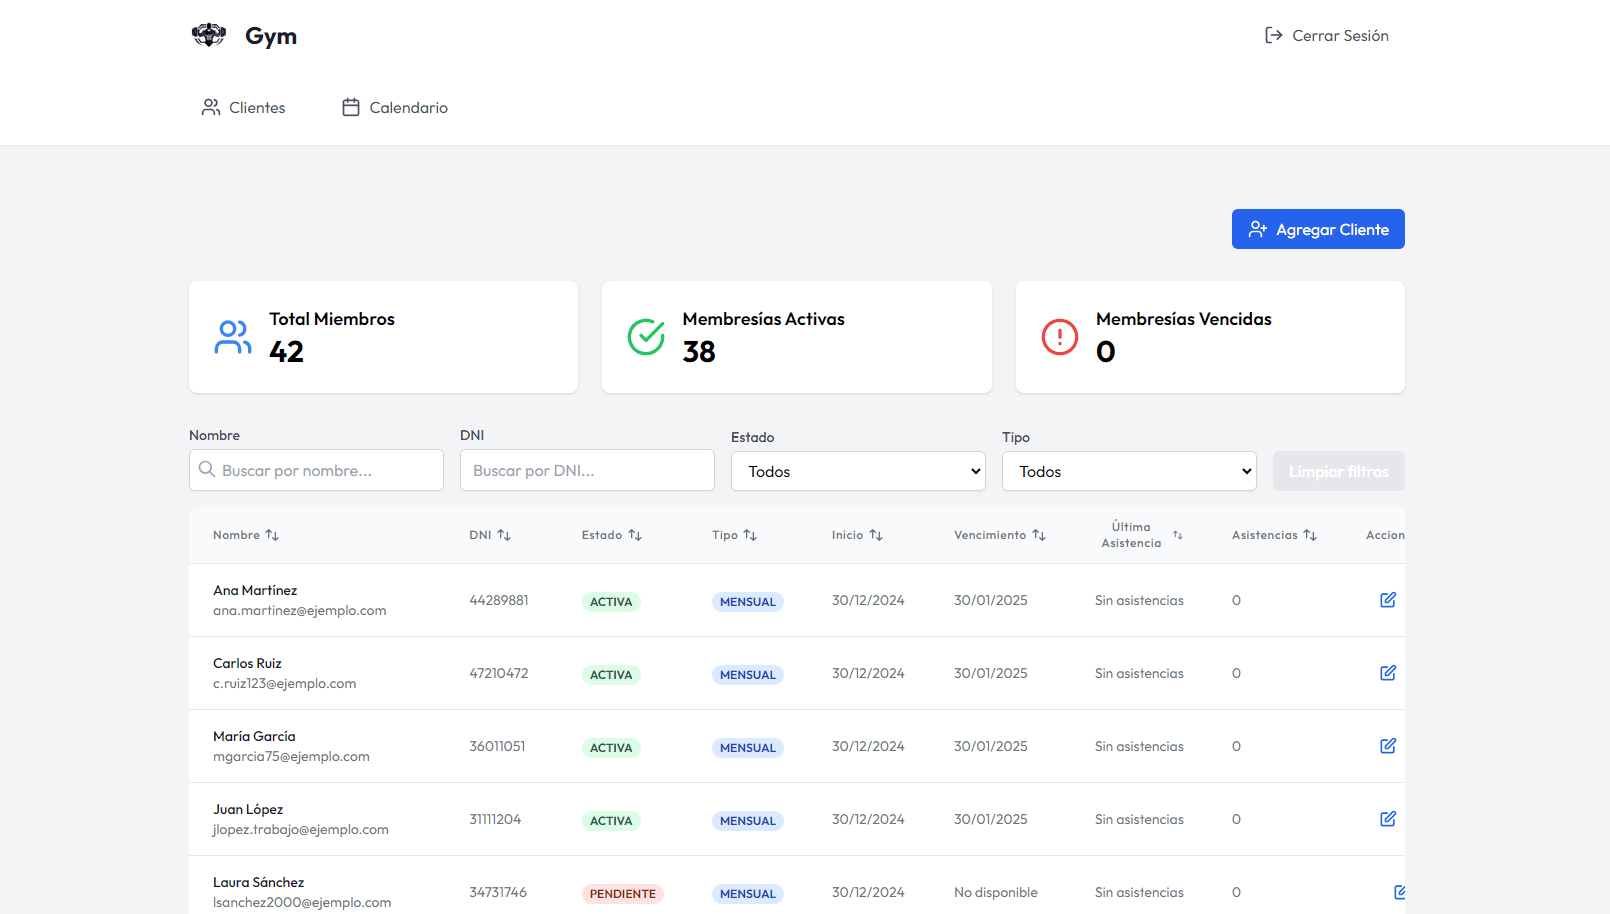Click the Agregar Cliente button
Screen dimensions: 1610x914
click(x=1318, y=229)
